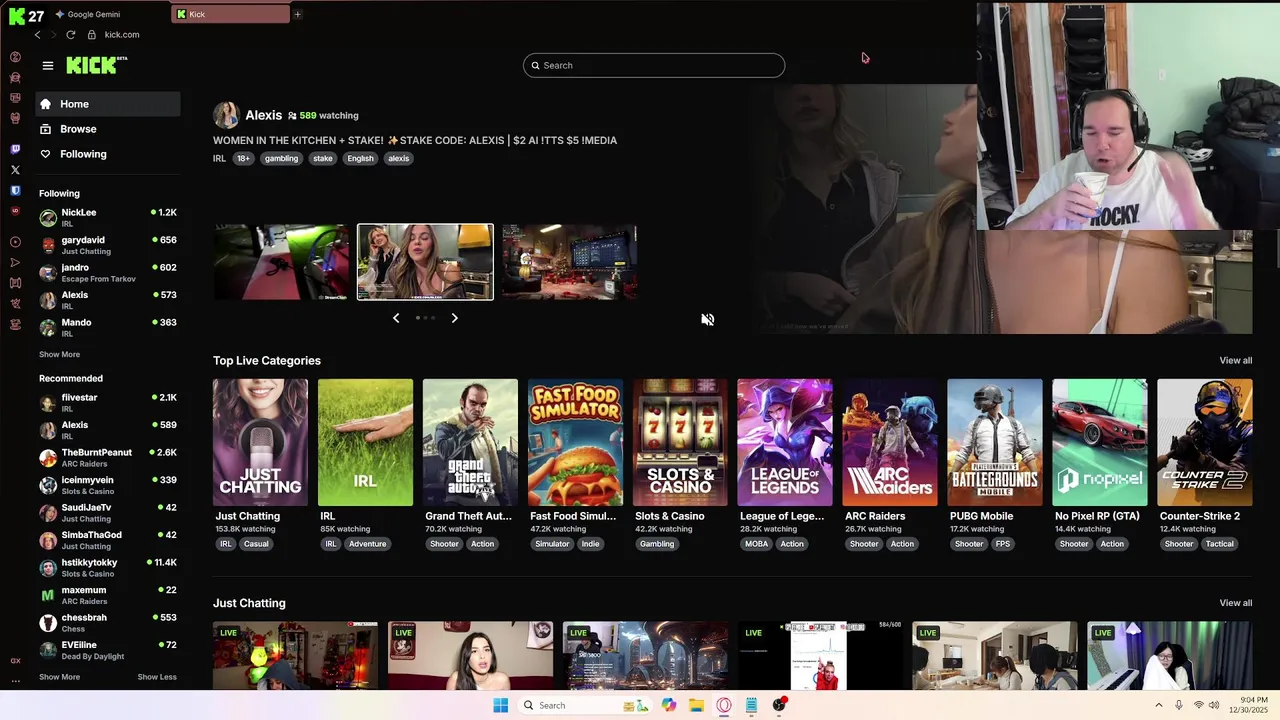
Task: Open Mando in Following list
Action: 108,328
